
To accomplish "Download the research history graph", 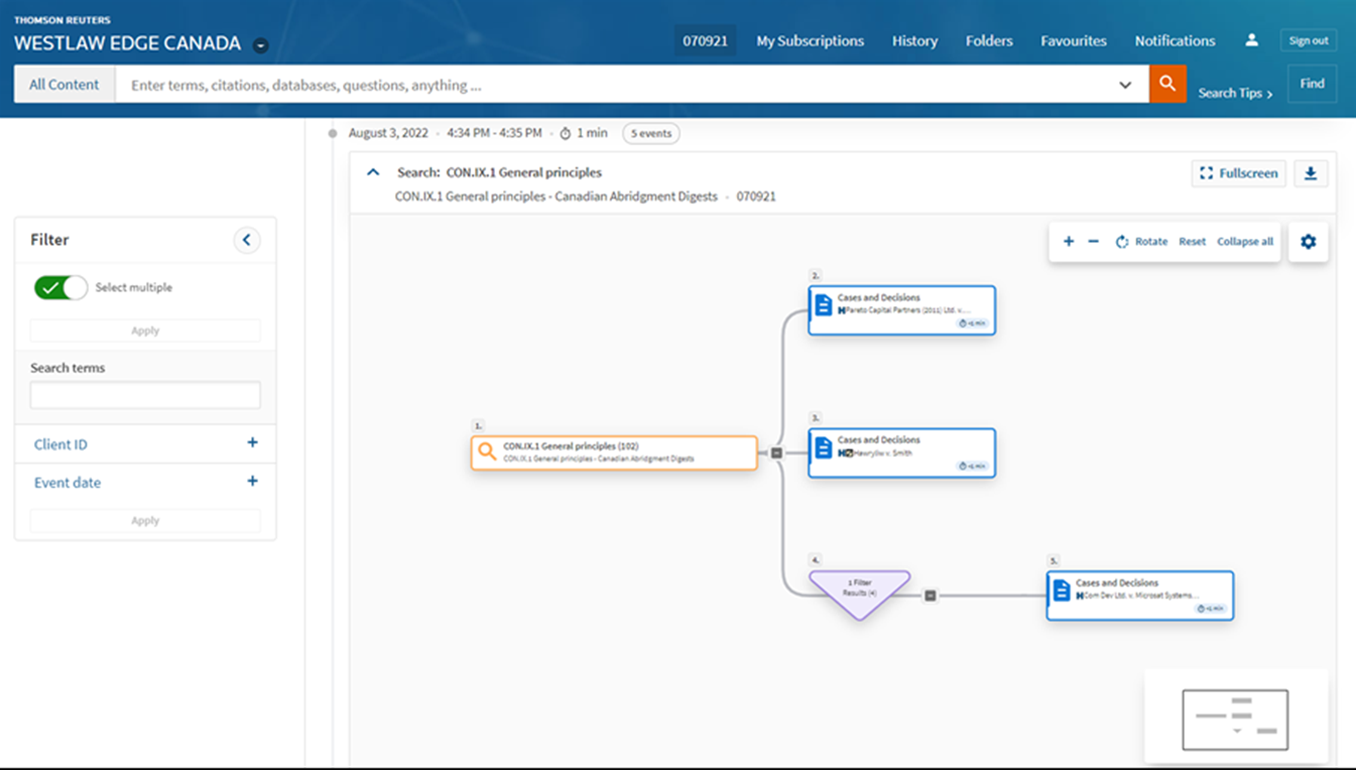I will (1310, 173).
